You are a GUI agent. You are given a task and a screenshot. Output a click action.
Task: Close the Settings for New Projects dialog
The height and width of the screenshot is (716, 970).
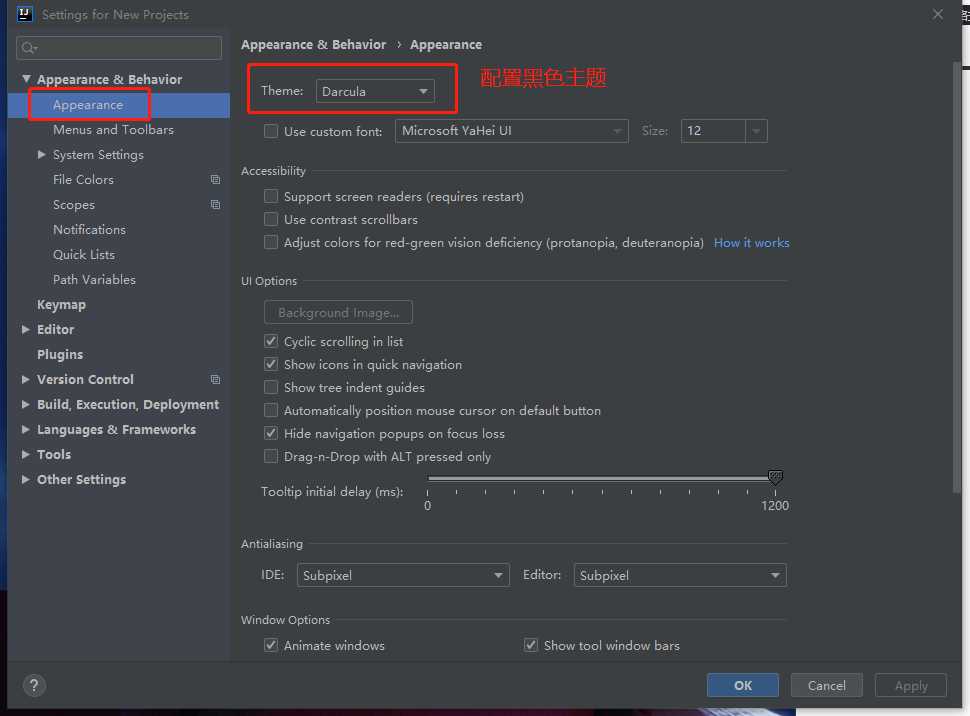(x=938, y=14)
